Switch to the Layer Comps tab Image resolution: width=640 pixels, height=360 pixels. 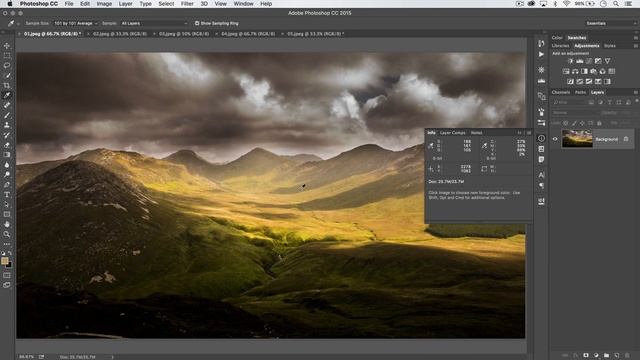(x=452, y=133)
